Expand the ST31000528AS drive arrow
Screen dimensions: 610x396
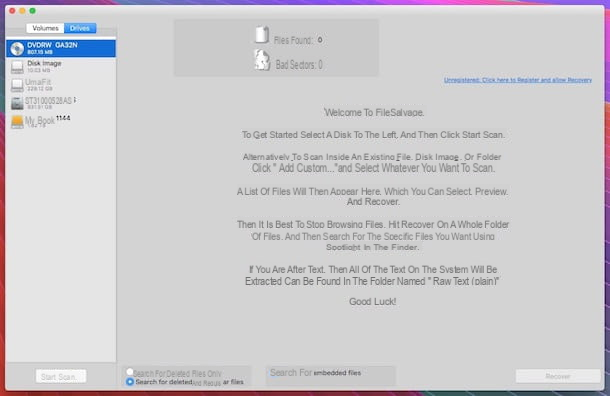tap(75, 100)
